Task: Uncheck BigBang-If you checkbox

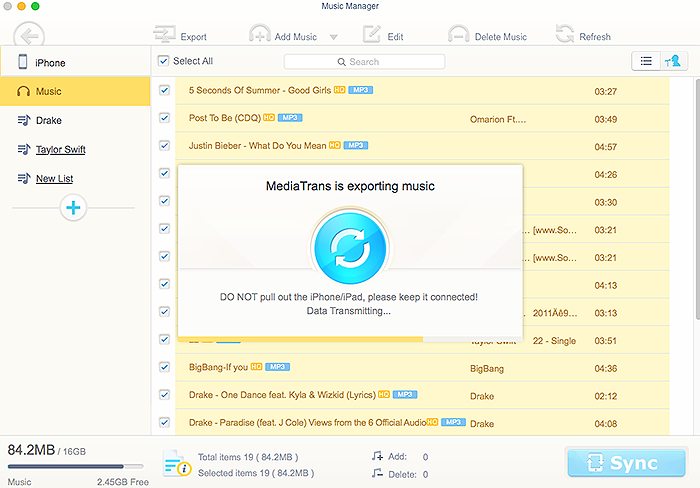Action: 164,367
